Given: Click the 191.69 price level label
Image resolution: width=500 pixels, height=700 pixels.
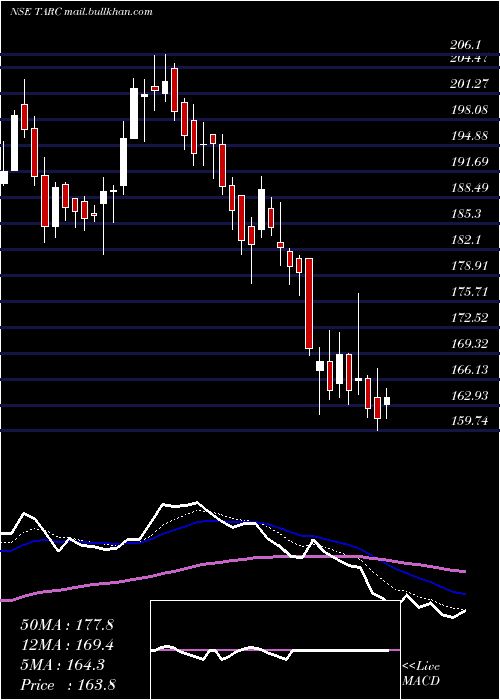Looking at the screenshot, I should pos(469,162).
